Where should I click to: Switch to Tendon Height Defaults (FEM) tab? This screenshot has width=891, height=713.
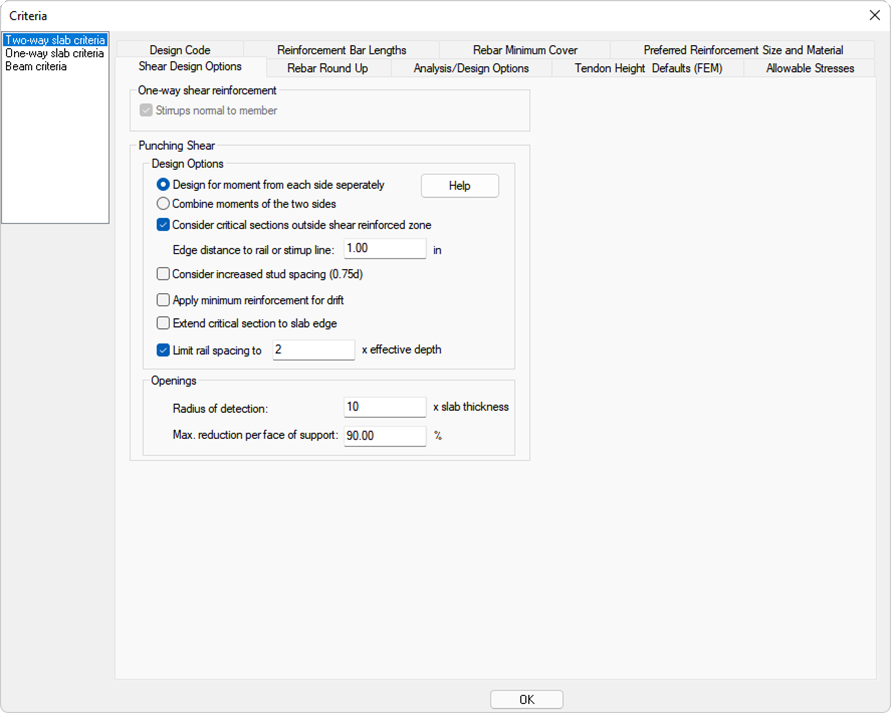pyautogui.click(x=647, y=68)
